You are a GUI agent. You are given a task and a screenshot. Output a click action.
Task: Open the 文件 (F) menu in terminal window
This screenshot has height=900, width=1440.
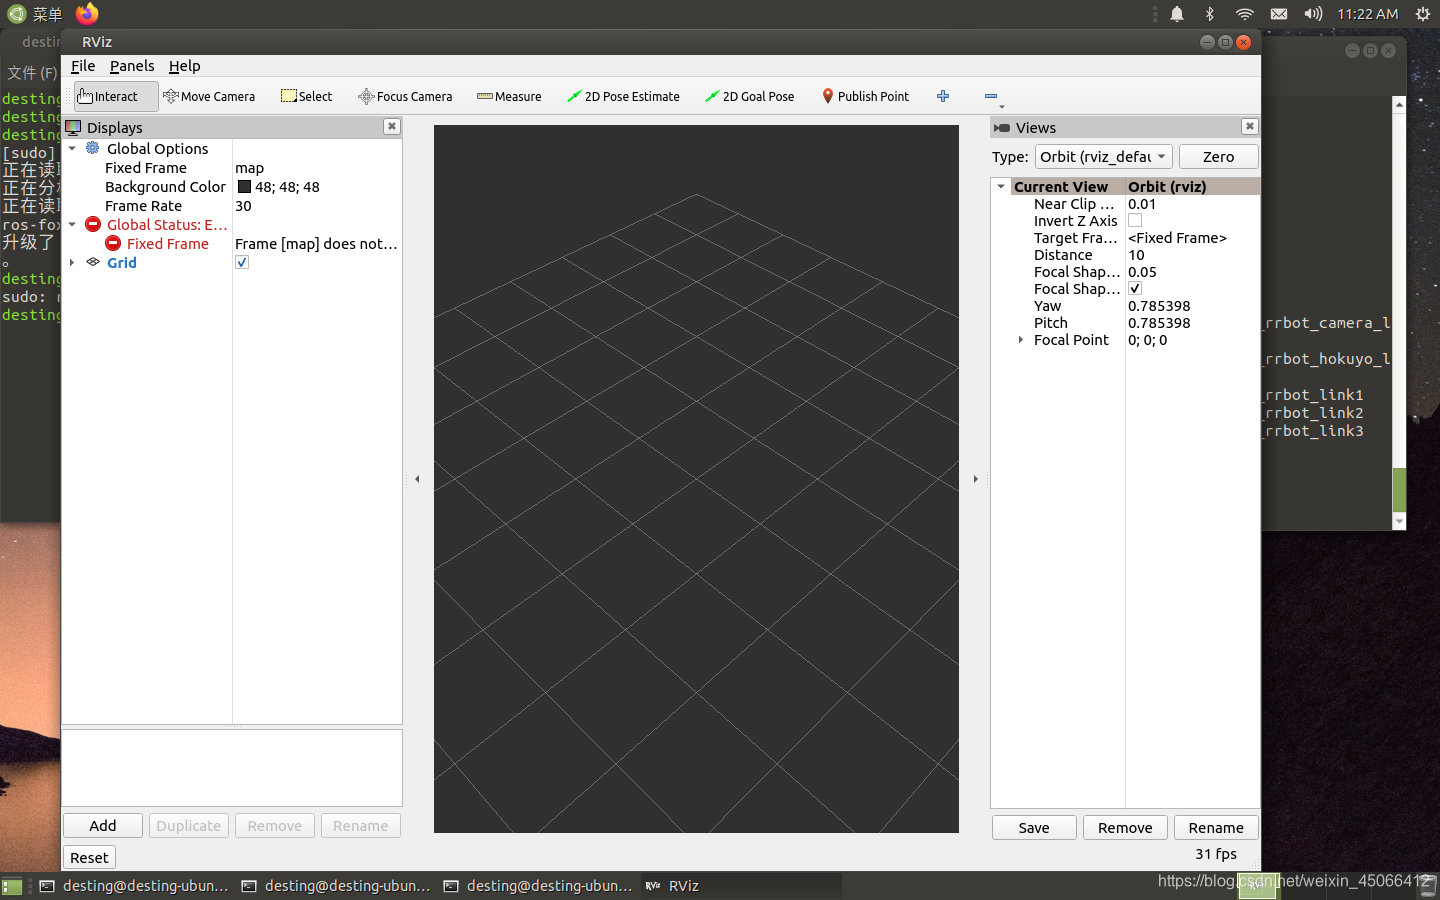[31, 73]
